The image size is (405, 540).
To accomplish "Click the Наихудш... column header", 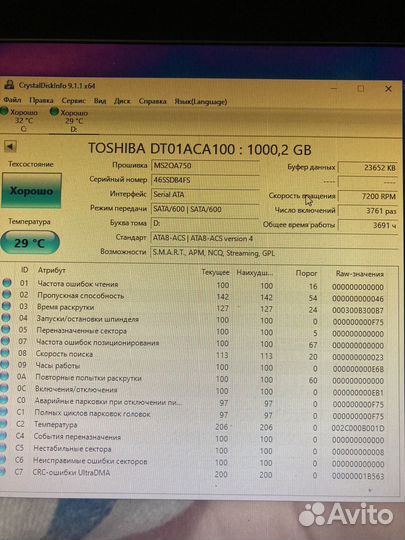I will (x=255, y=273).
